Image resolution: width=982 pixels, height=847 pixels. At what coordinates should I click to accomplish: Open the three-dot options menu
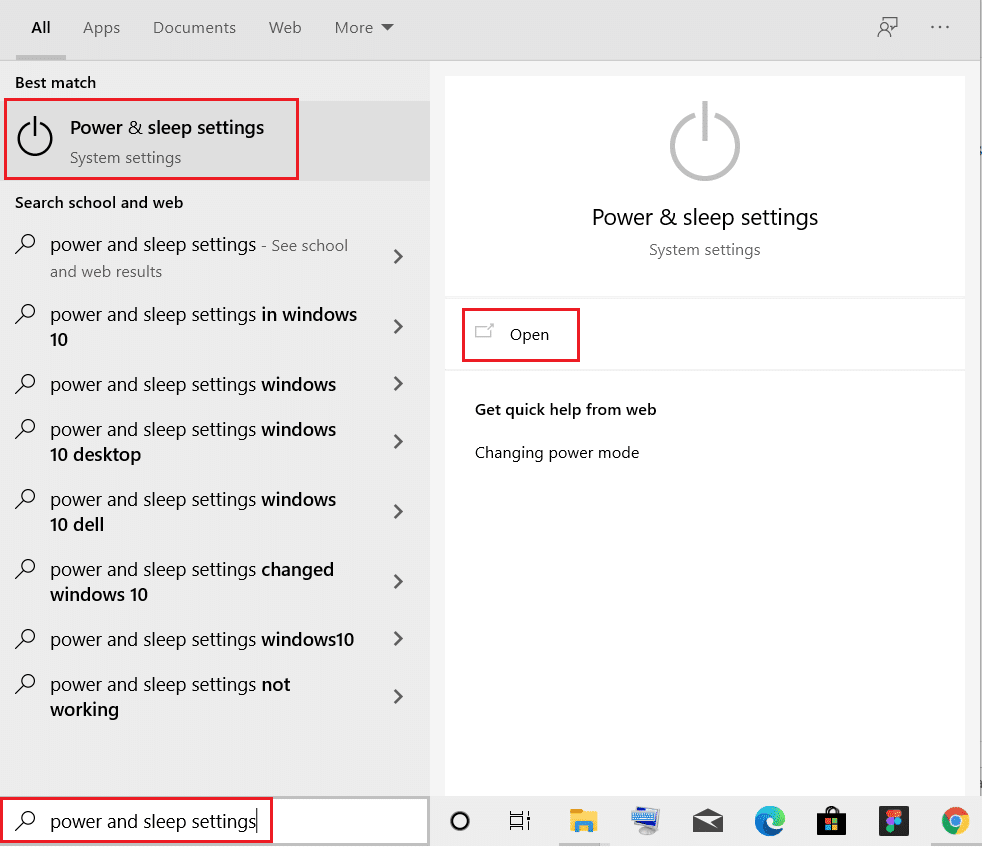[x=940, y=28]
